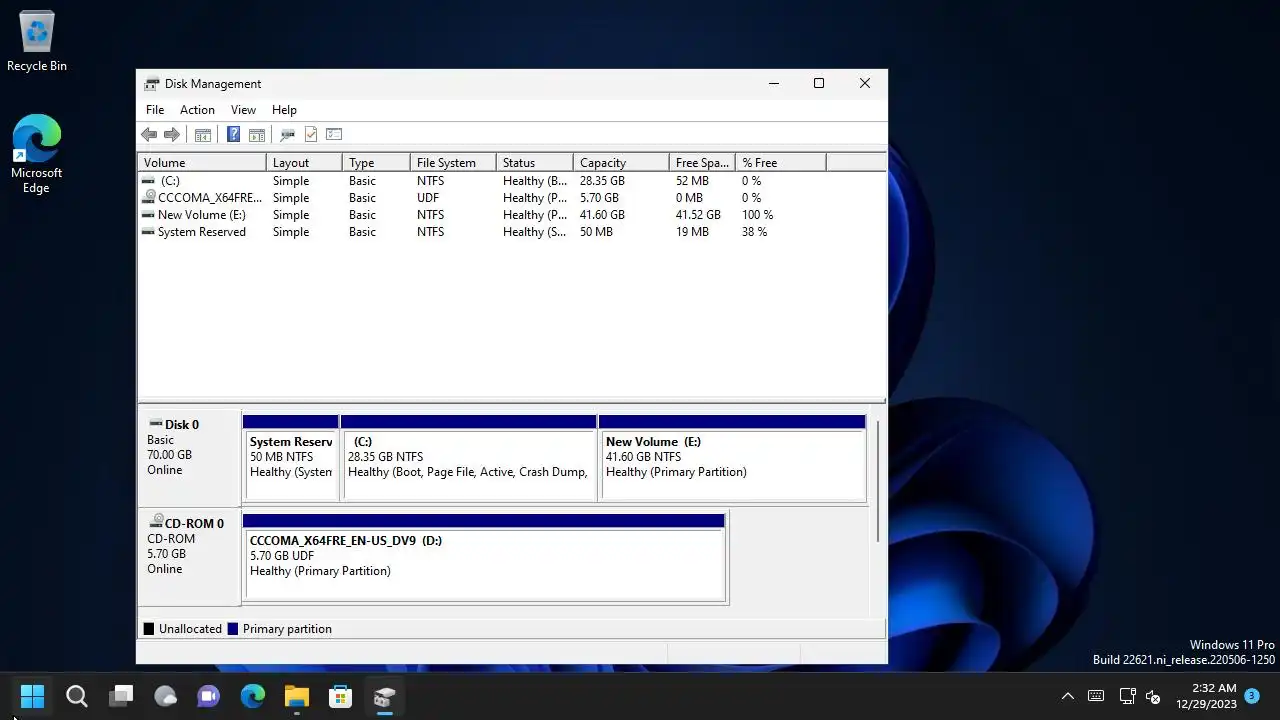
Task: Sort by the Capacity column header
Action: click(621, 162)
